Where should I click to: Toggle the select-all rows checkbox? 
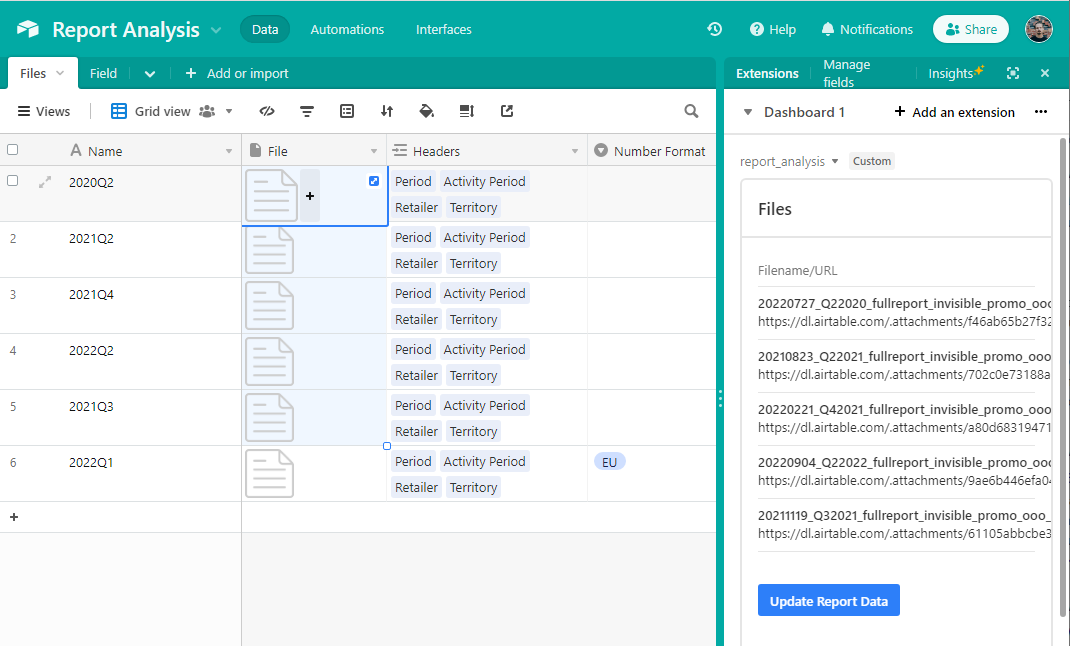pos(12,150)
